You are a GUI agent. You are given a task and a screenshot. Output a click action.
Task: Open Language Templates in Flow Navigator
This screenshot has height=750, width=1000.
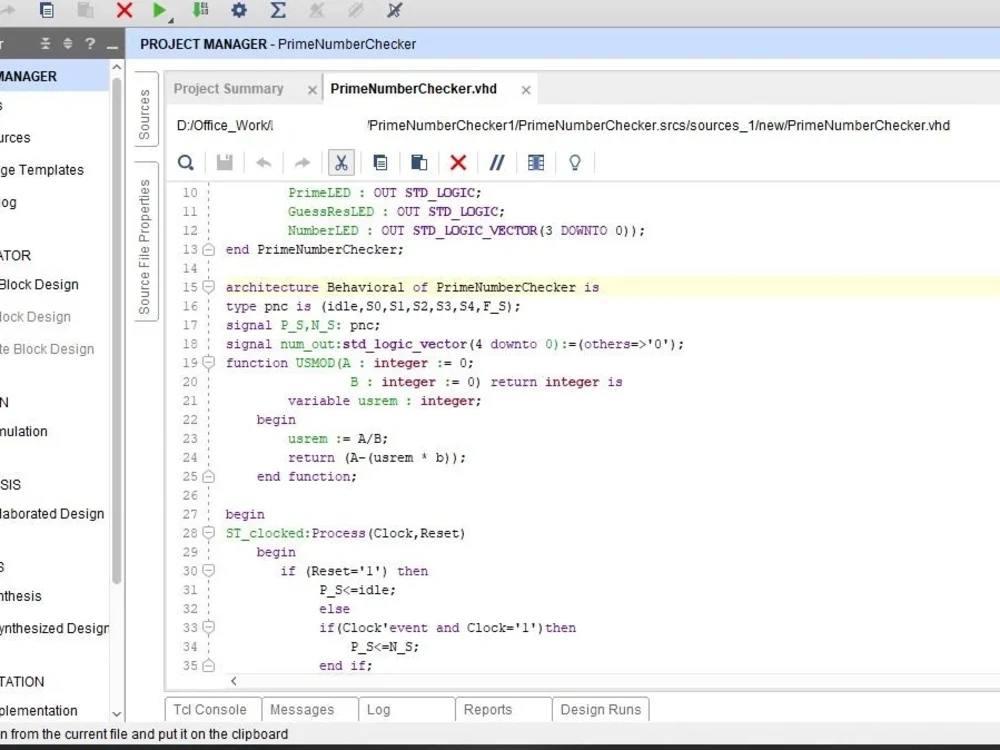point(42,170)
